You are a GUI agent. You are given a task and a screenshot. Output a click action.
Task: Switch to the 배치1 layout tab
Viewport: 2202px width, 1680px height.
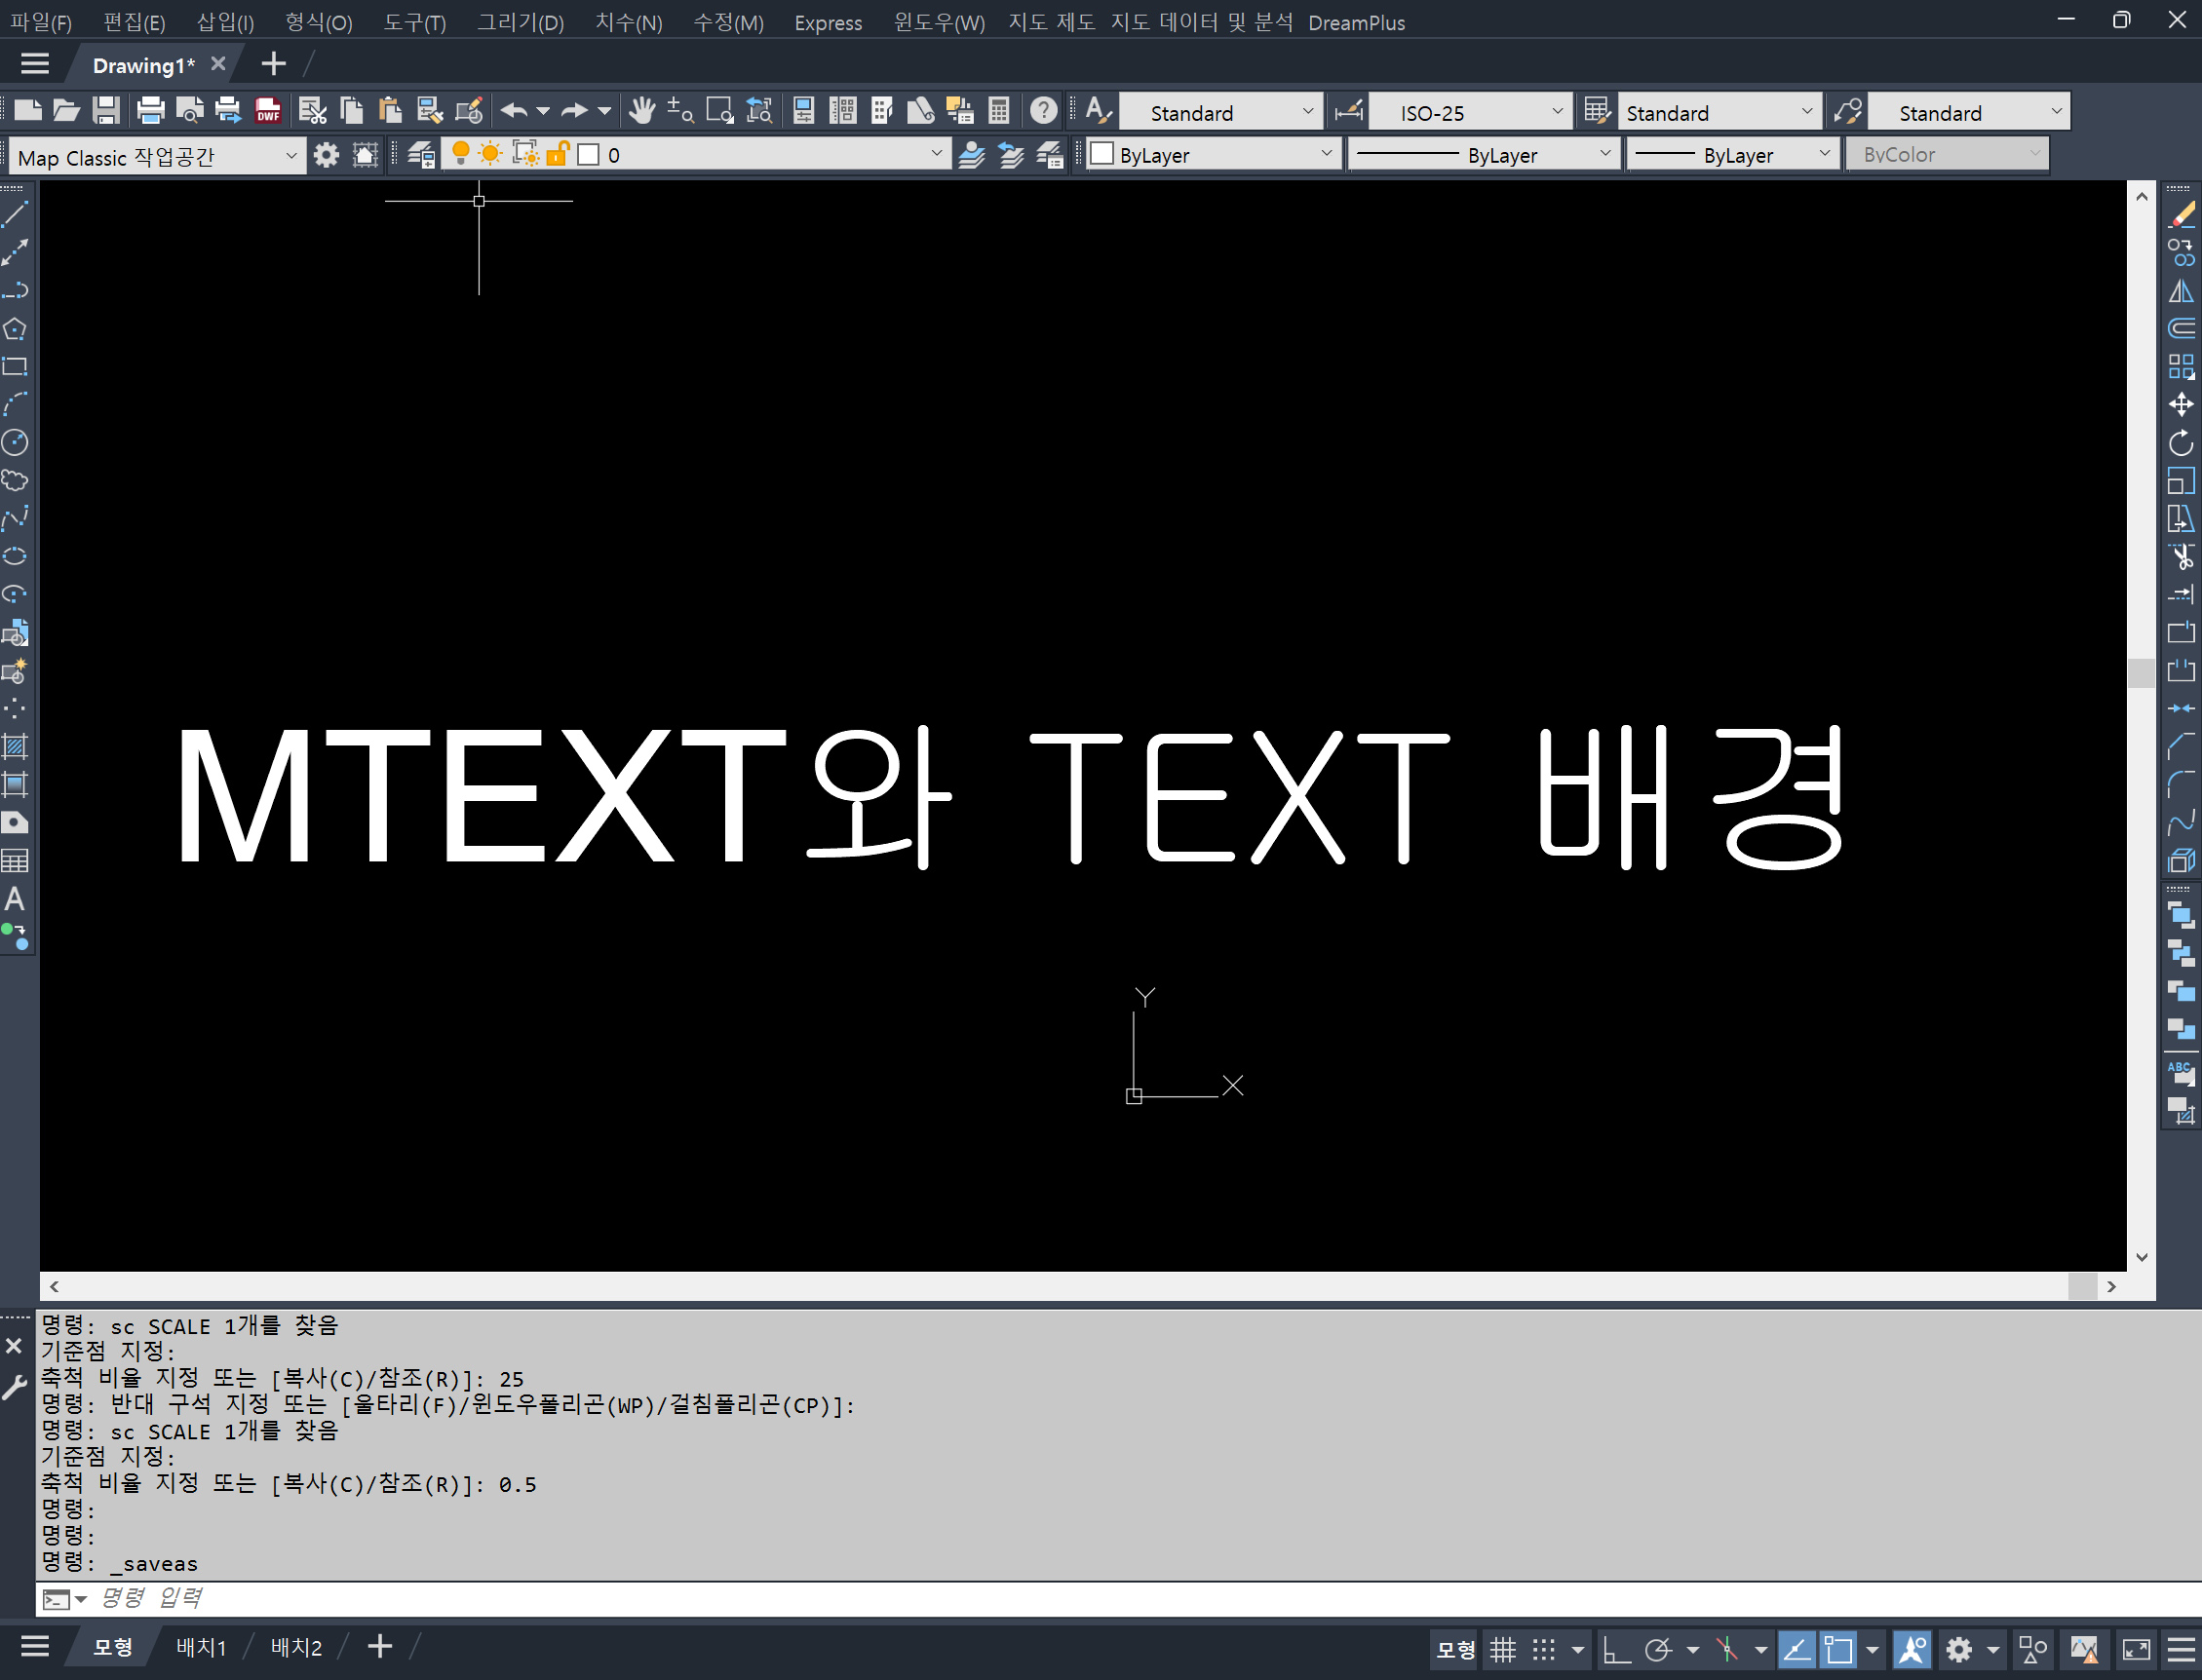pyautogui.click(x=202, y=1648)
